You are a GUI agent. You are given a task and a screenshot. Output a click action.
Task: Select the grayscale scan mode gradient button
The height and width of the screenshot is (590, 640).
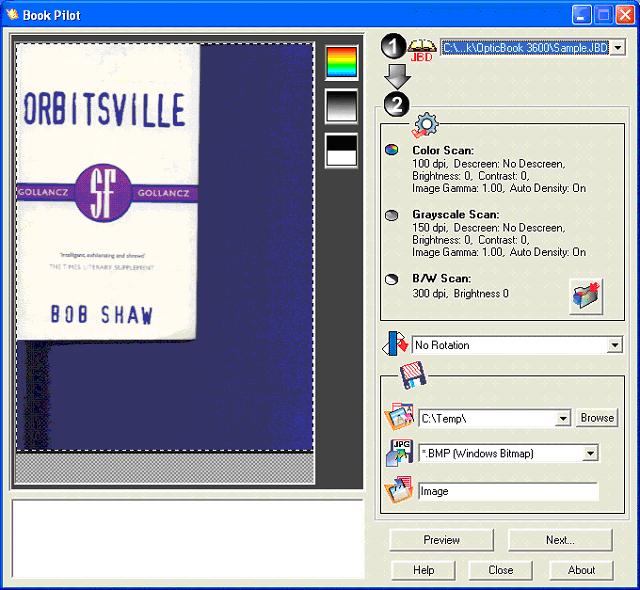pyautogui.click(x=342, y=106)
